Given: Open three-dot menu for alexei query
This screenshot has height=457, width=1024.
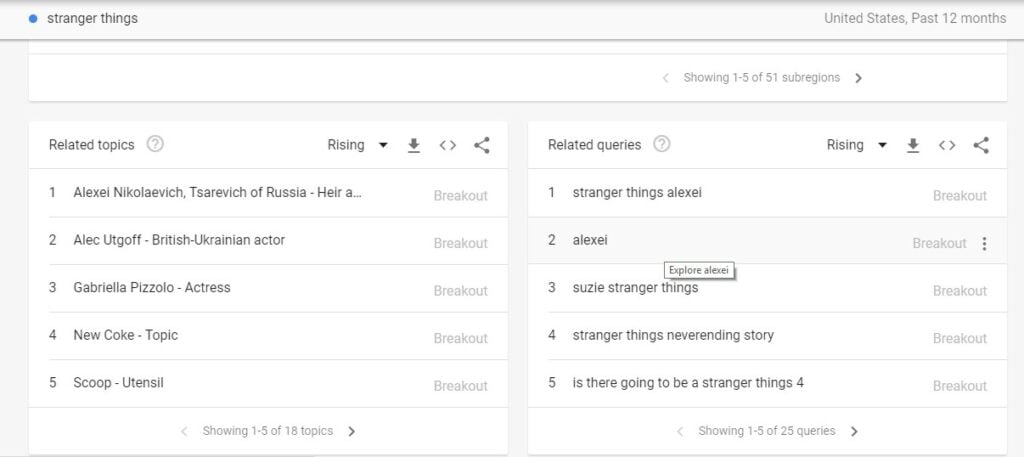Looking at the screenshot, I should pyautogui.click(x=984, y=244).
